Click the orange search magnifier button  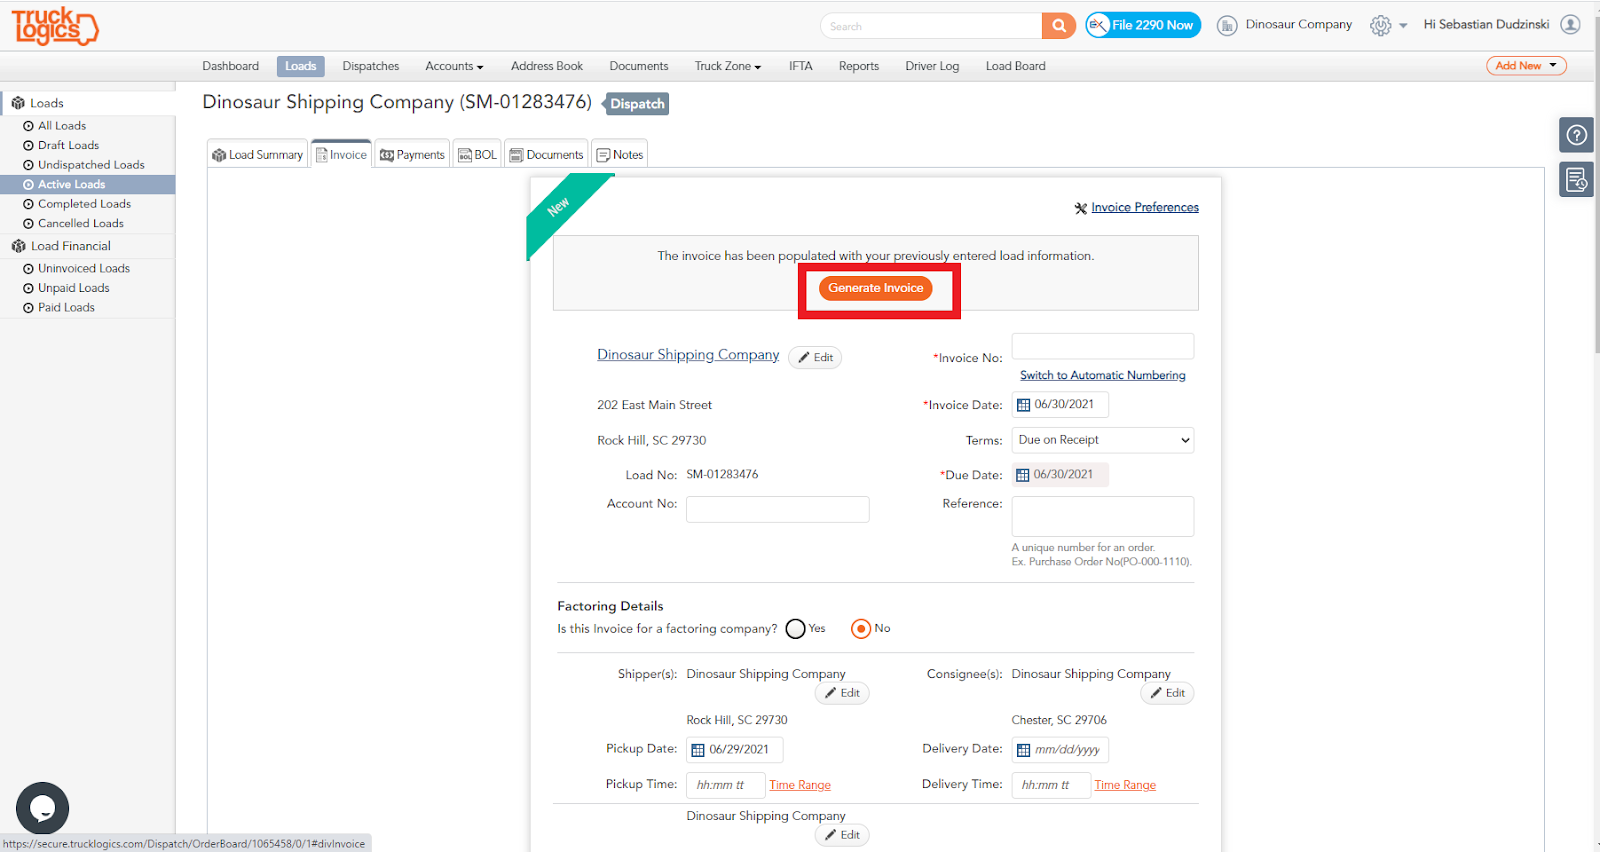coord(1059,26)
